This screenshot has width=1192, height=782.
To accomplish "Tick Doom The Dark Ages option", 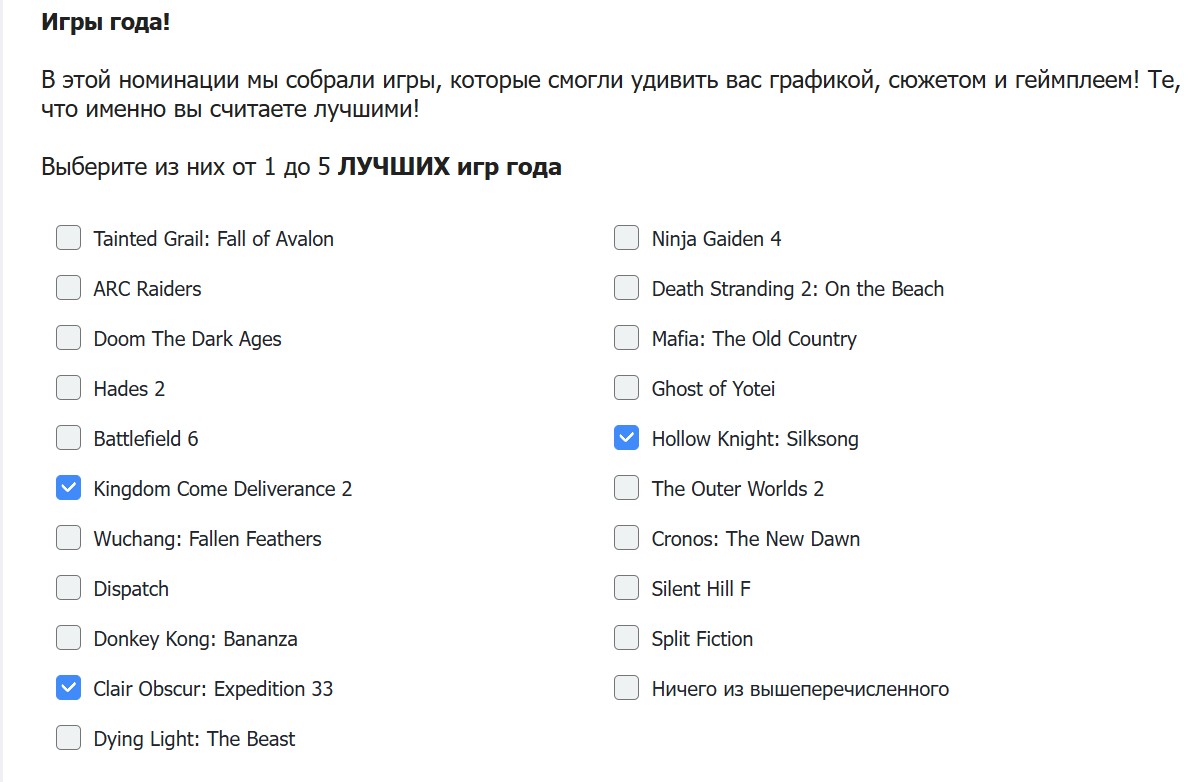I will click(x=68, y=338).
